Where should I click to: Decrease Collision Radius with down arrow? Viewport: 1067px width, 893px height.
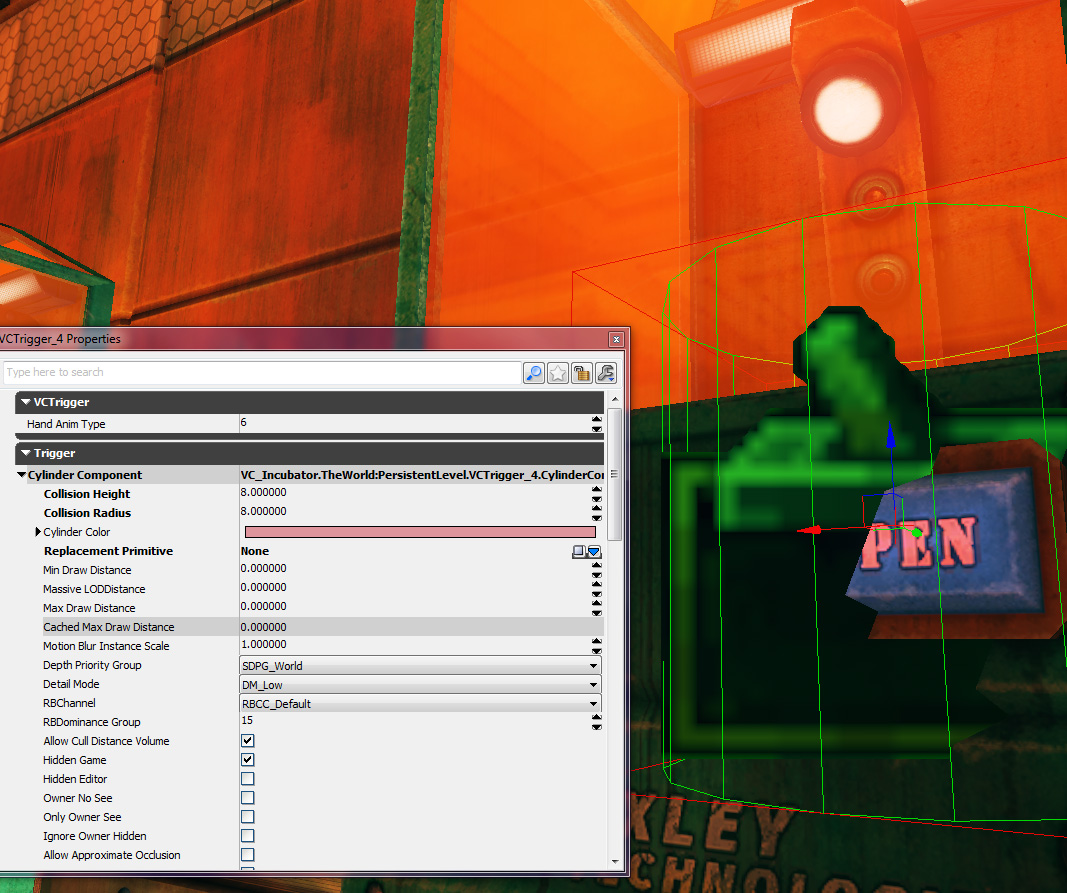pos(597,517)
